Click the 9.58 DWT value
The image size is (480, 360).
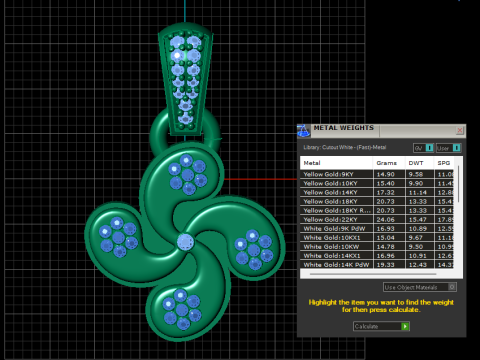click(416, 174)
